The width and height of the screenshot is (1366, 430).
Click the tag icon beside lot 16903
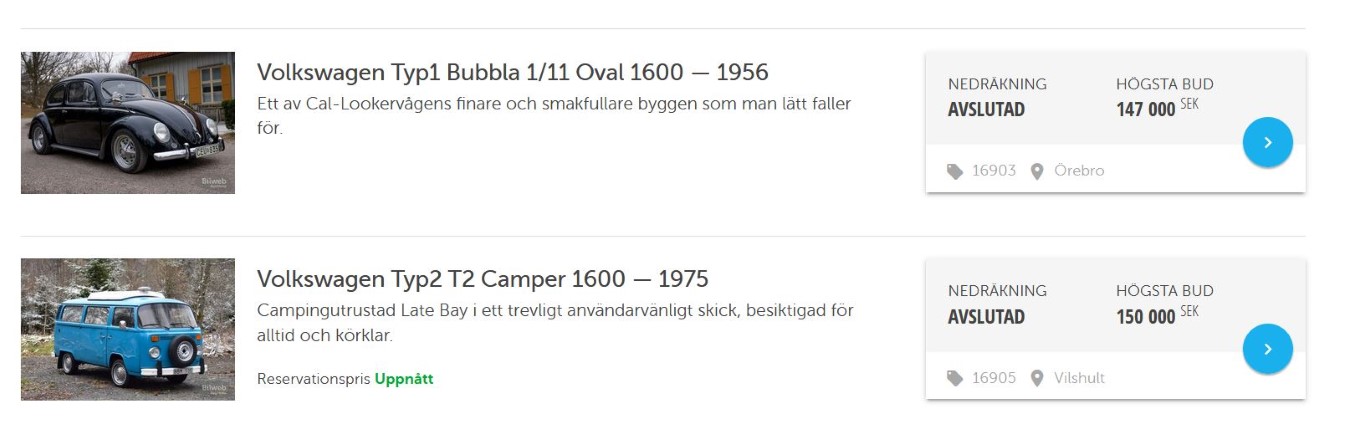tap(955, 171)
